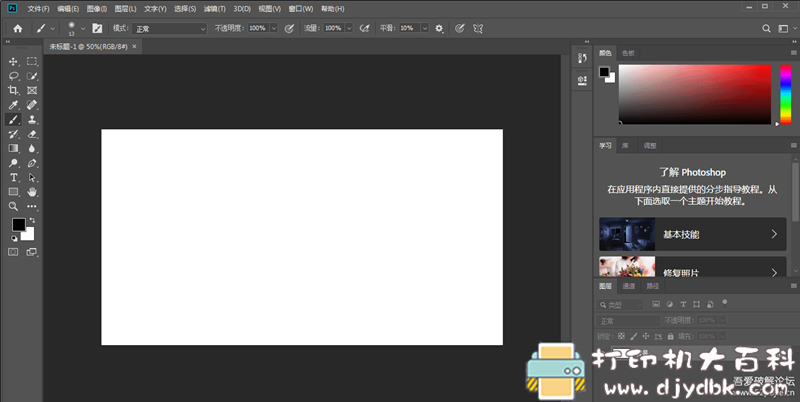Reset default foreground and background colors
Image resolution: width=800 pixels, height=402 pixels.
click(14, 238)
